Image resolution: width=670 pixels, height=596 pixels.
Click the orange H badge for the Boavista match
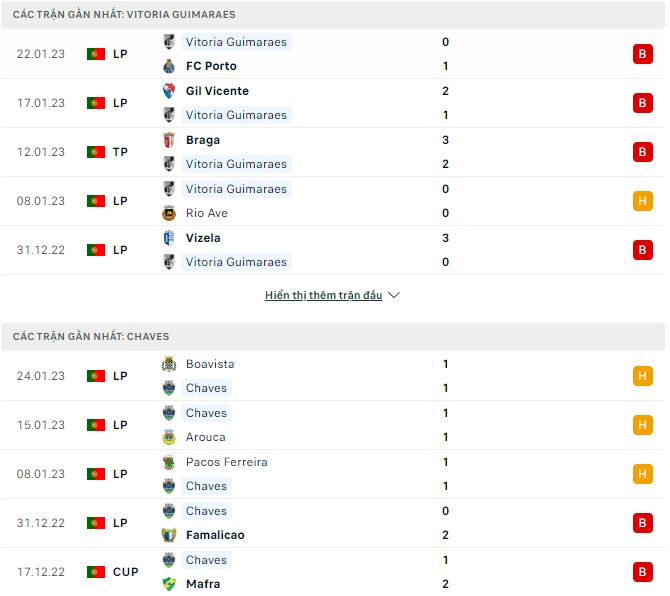tap(642, 376)
